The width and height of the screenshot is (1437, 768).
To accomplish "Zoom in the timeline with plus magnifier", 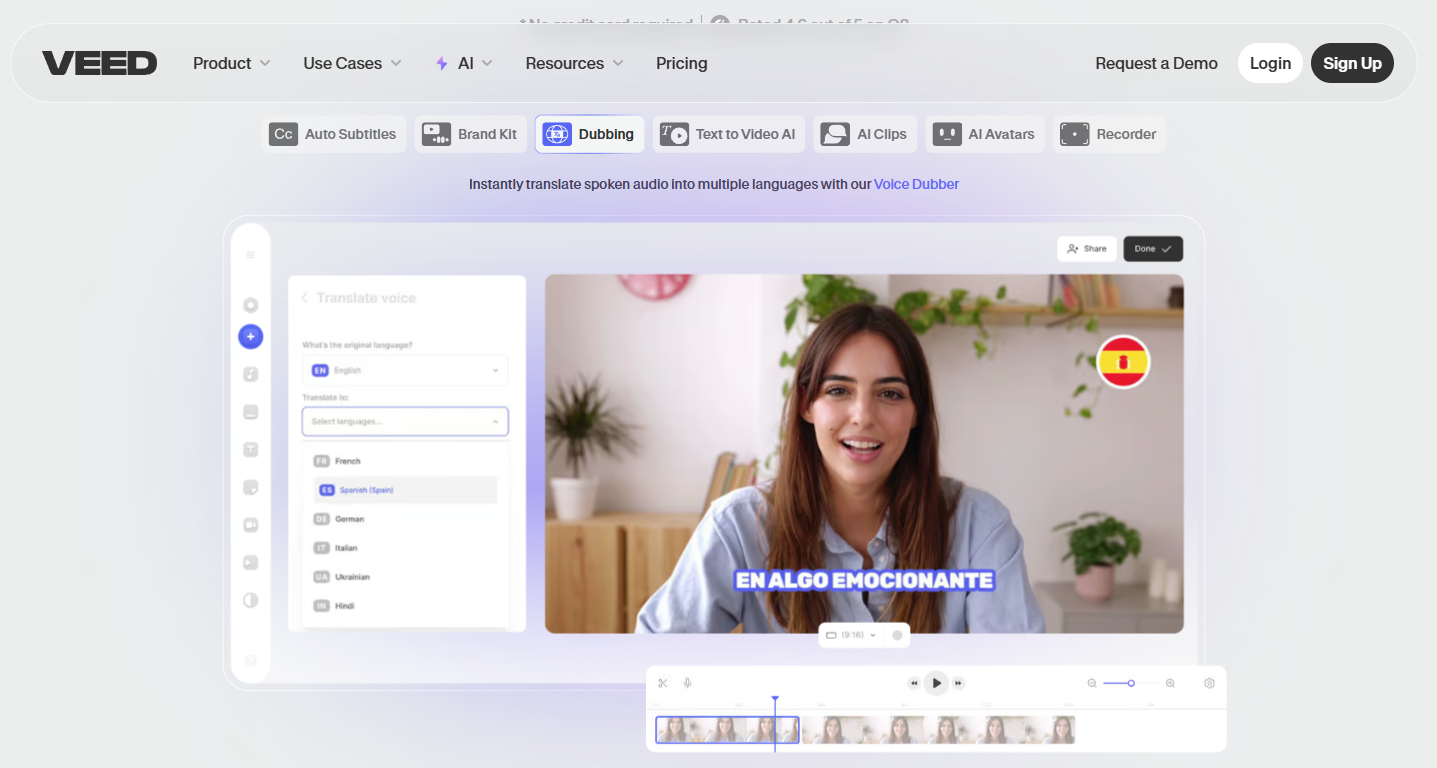I will click(1170, 683).
